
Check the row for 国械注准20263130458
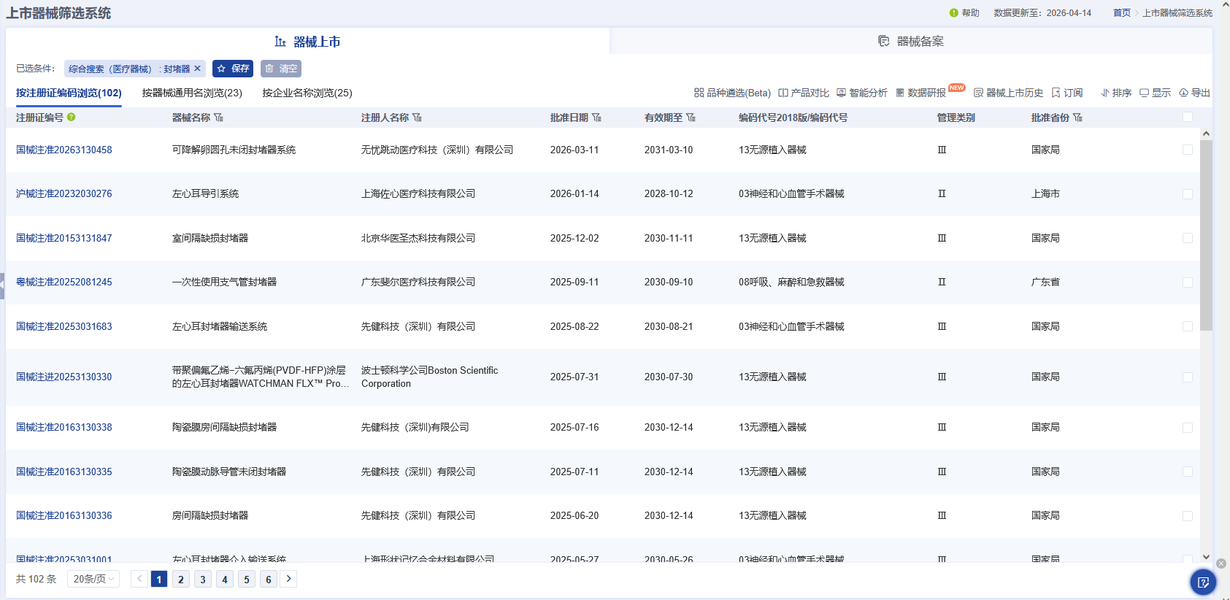tap(1187, 150)
